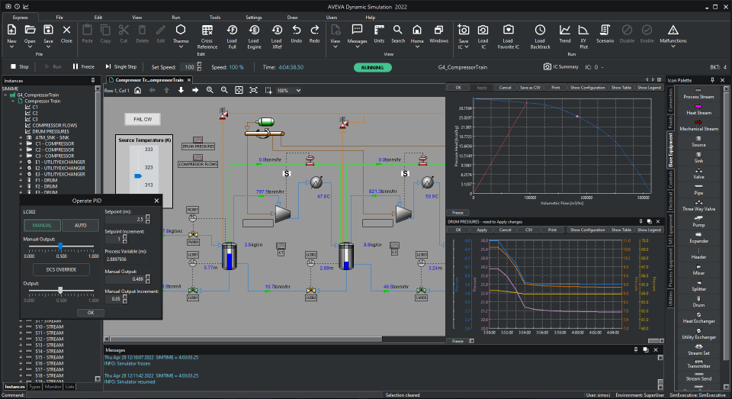Click the Load Full icon
Viewport: 732px width, 399px height.
[232, 30]
